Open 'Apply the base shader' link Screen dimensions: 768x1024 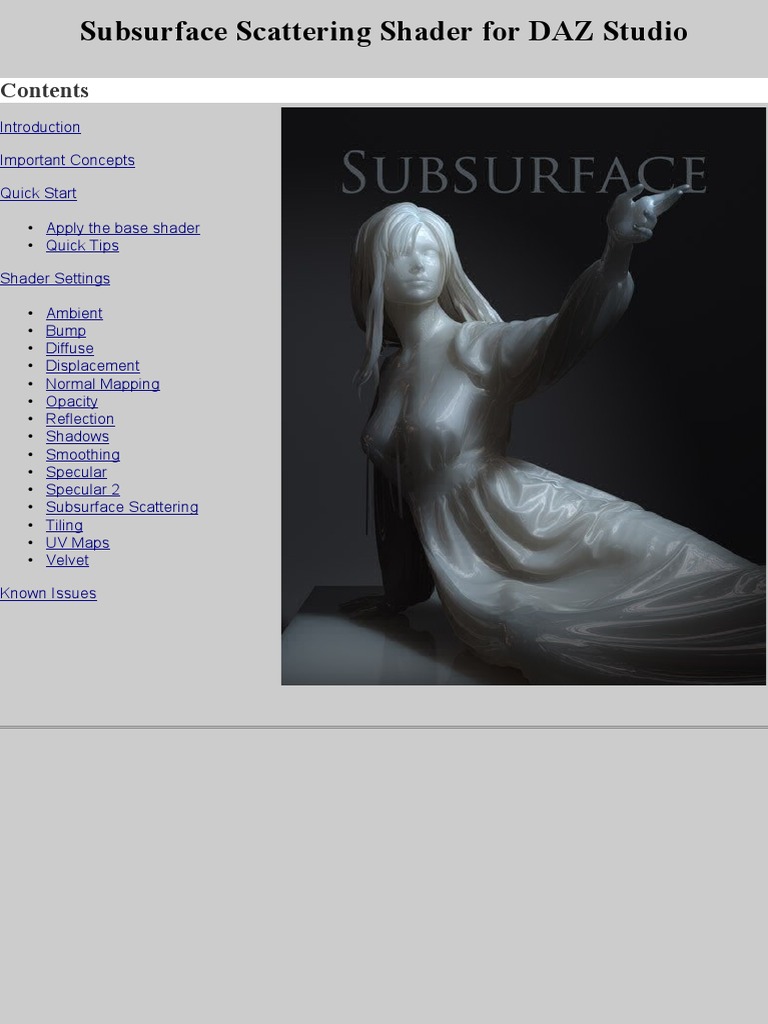tap(123, 228)
